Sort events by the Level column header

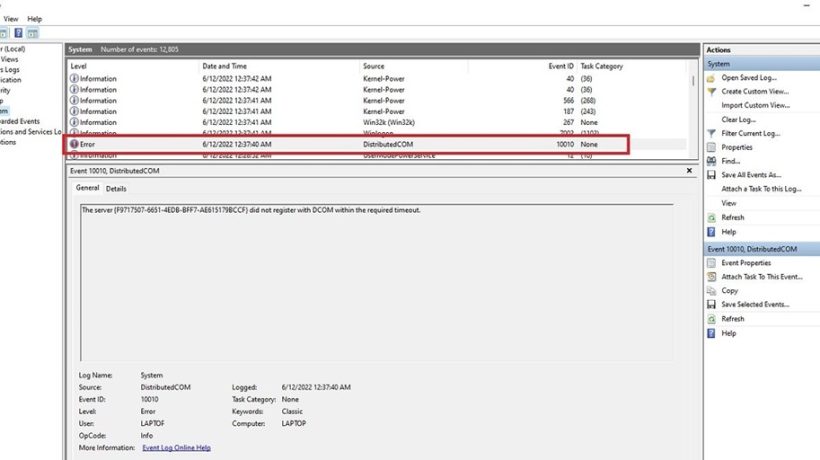[133, 66]
